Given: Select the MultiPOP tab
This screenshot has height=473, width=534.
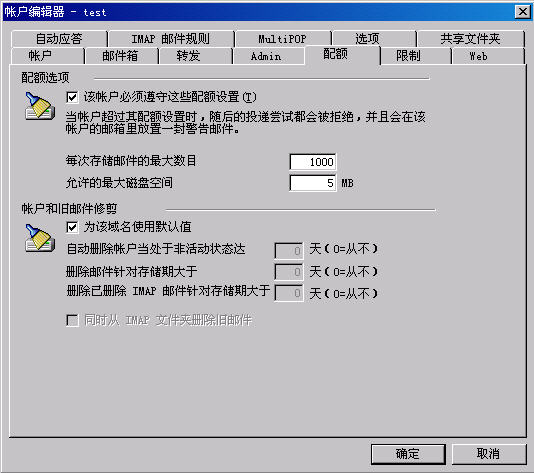Looking at the screenshot, I should point(282,39).
